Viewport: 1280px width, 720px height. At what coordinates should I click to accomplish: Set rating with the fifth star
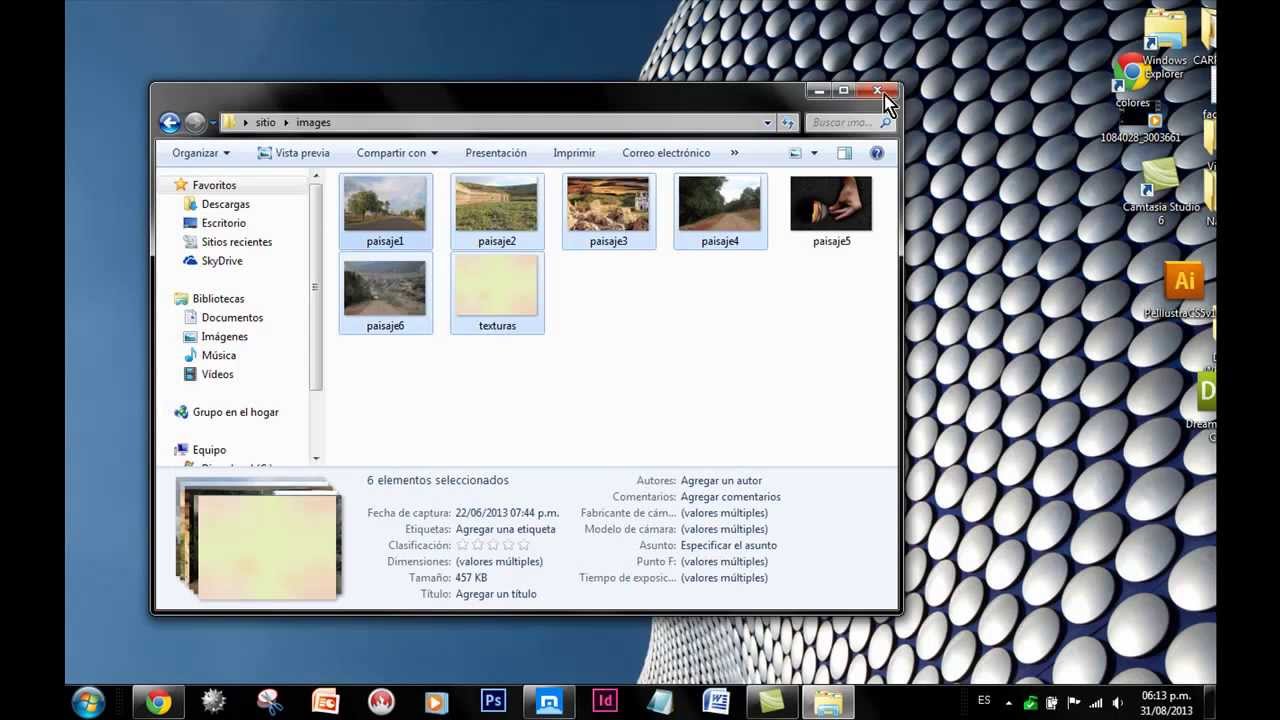(524, 545)
